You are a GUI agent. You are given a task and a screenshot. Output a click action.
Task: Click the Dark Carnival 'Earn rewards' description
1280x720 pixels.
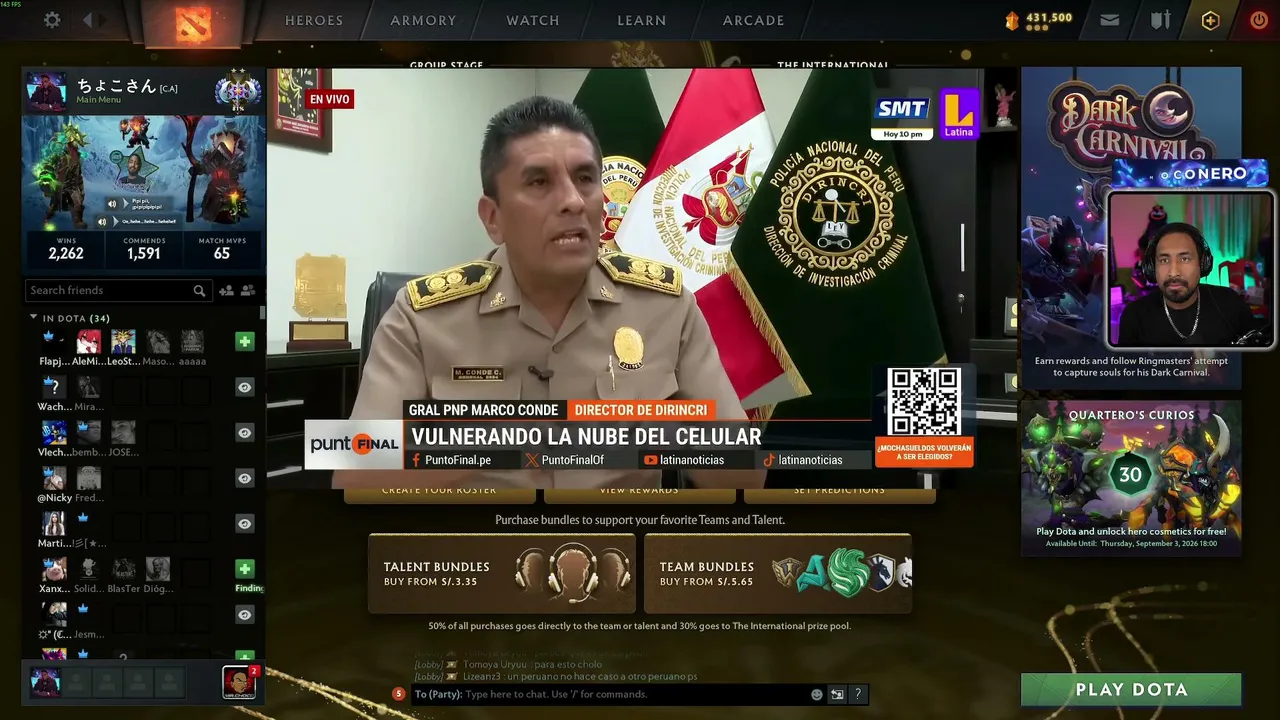coord(1131,367)
